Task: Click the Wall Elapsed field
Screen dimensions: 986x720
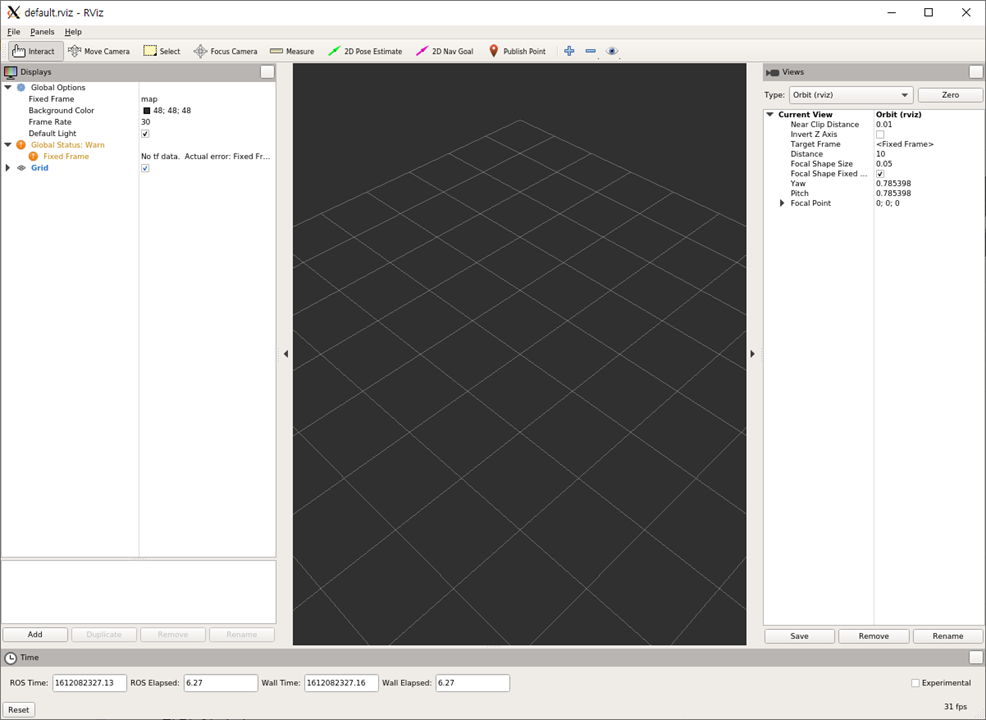Action: coord(472,683)
